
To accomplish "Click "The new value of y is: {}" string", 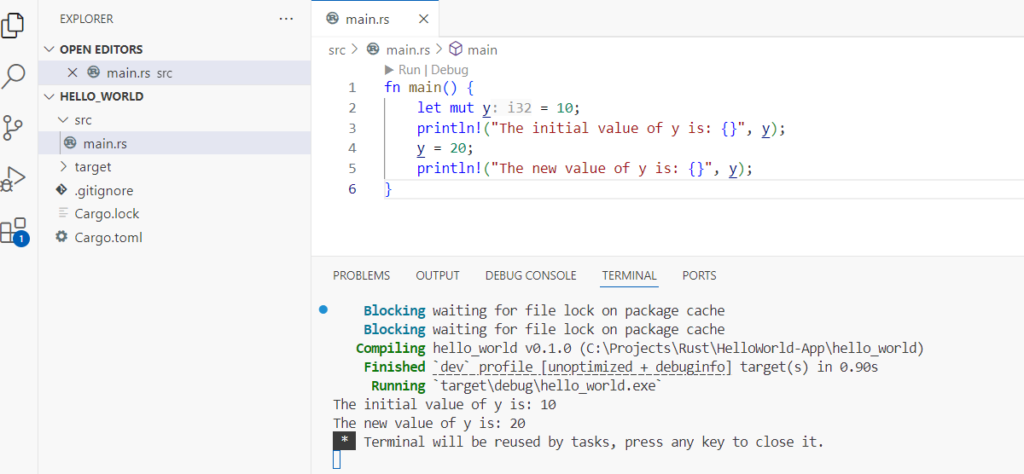I will [x=601, y=168].
